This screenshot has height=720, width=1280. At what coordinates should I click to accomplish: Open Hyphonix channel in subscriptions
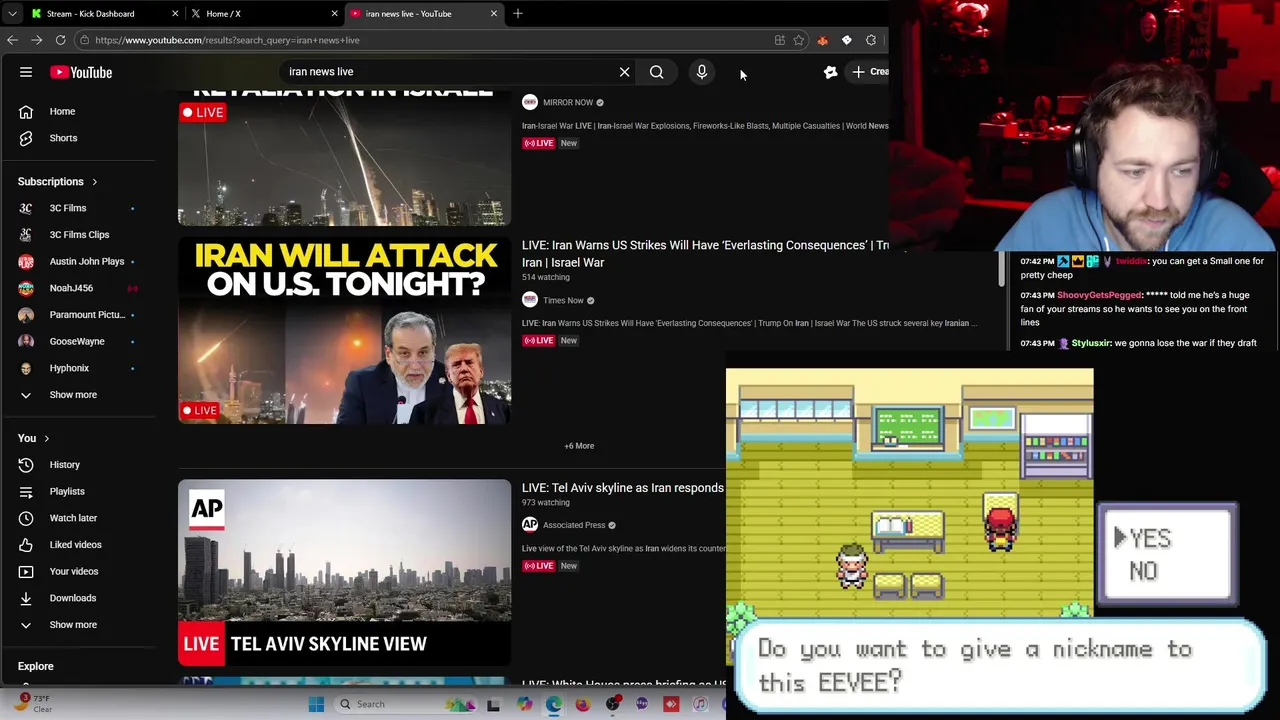(x=69, y=368)
